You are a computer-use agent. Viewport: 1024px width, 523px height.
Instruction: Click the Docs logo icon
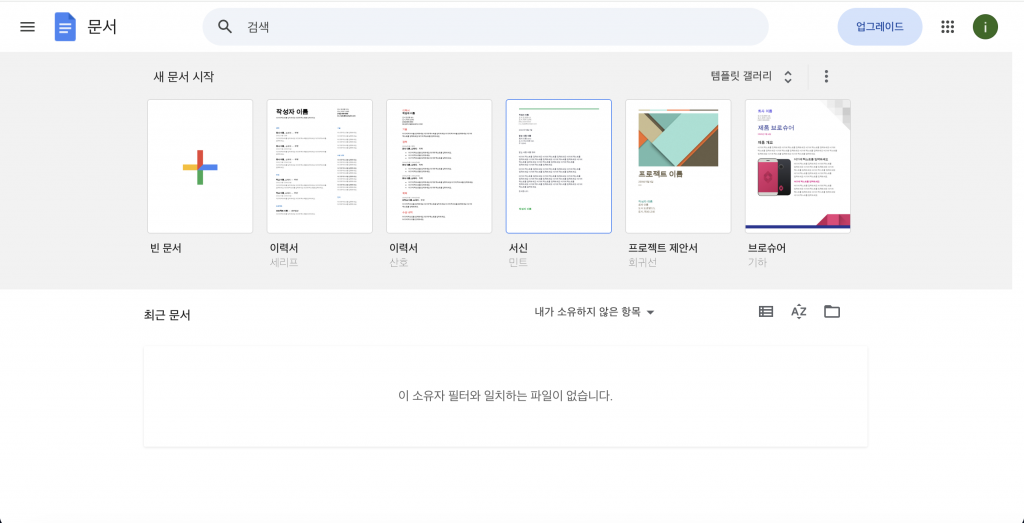click(x=65, y=27)
